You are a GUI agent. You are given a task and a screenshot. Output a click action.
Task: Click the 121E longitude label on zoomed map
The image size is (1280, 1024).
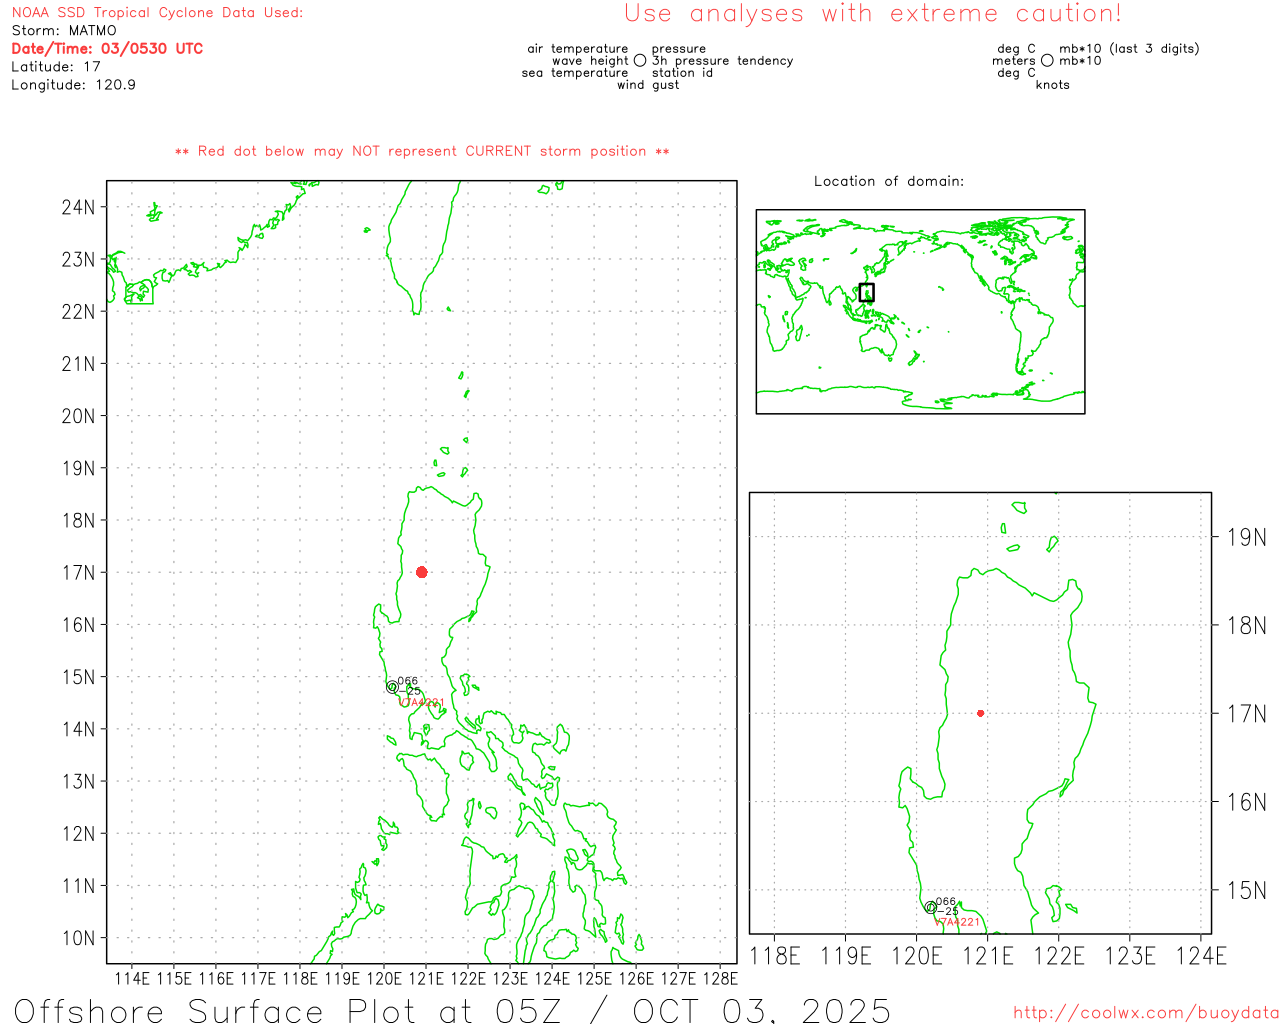pos(988,957)
